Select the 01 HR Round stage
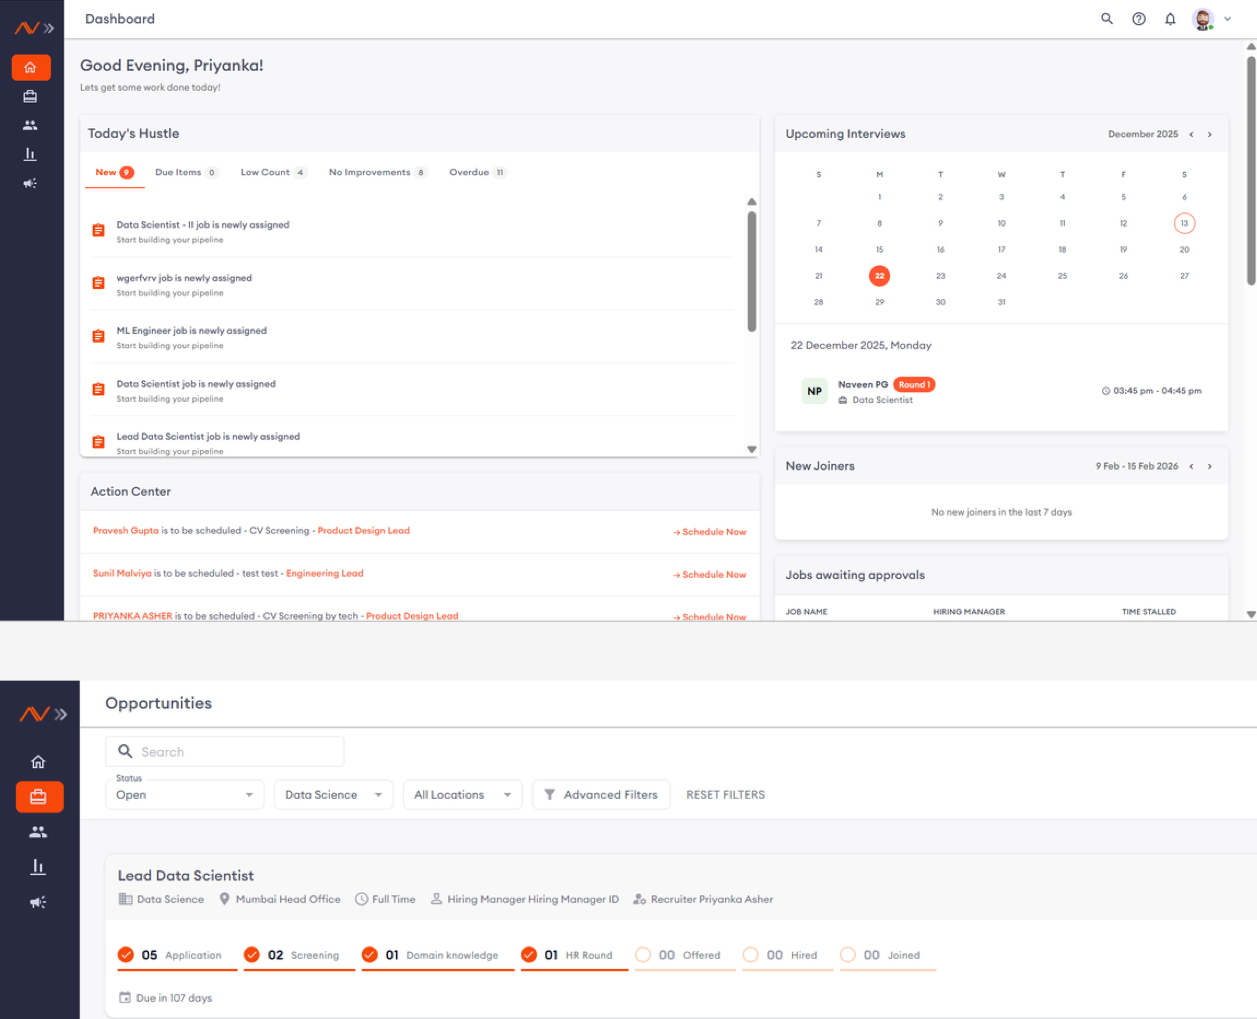 (x=574, y=956)
